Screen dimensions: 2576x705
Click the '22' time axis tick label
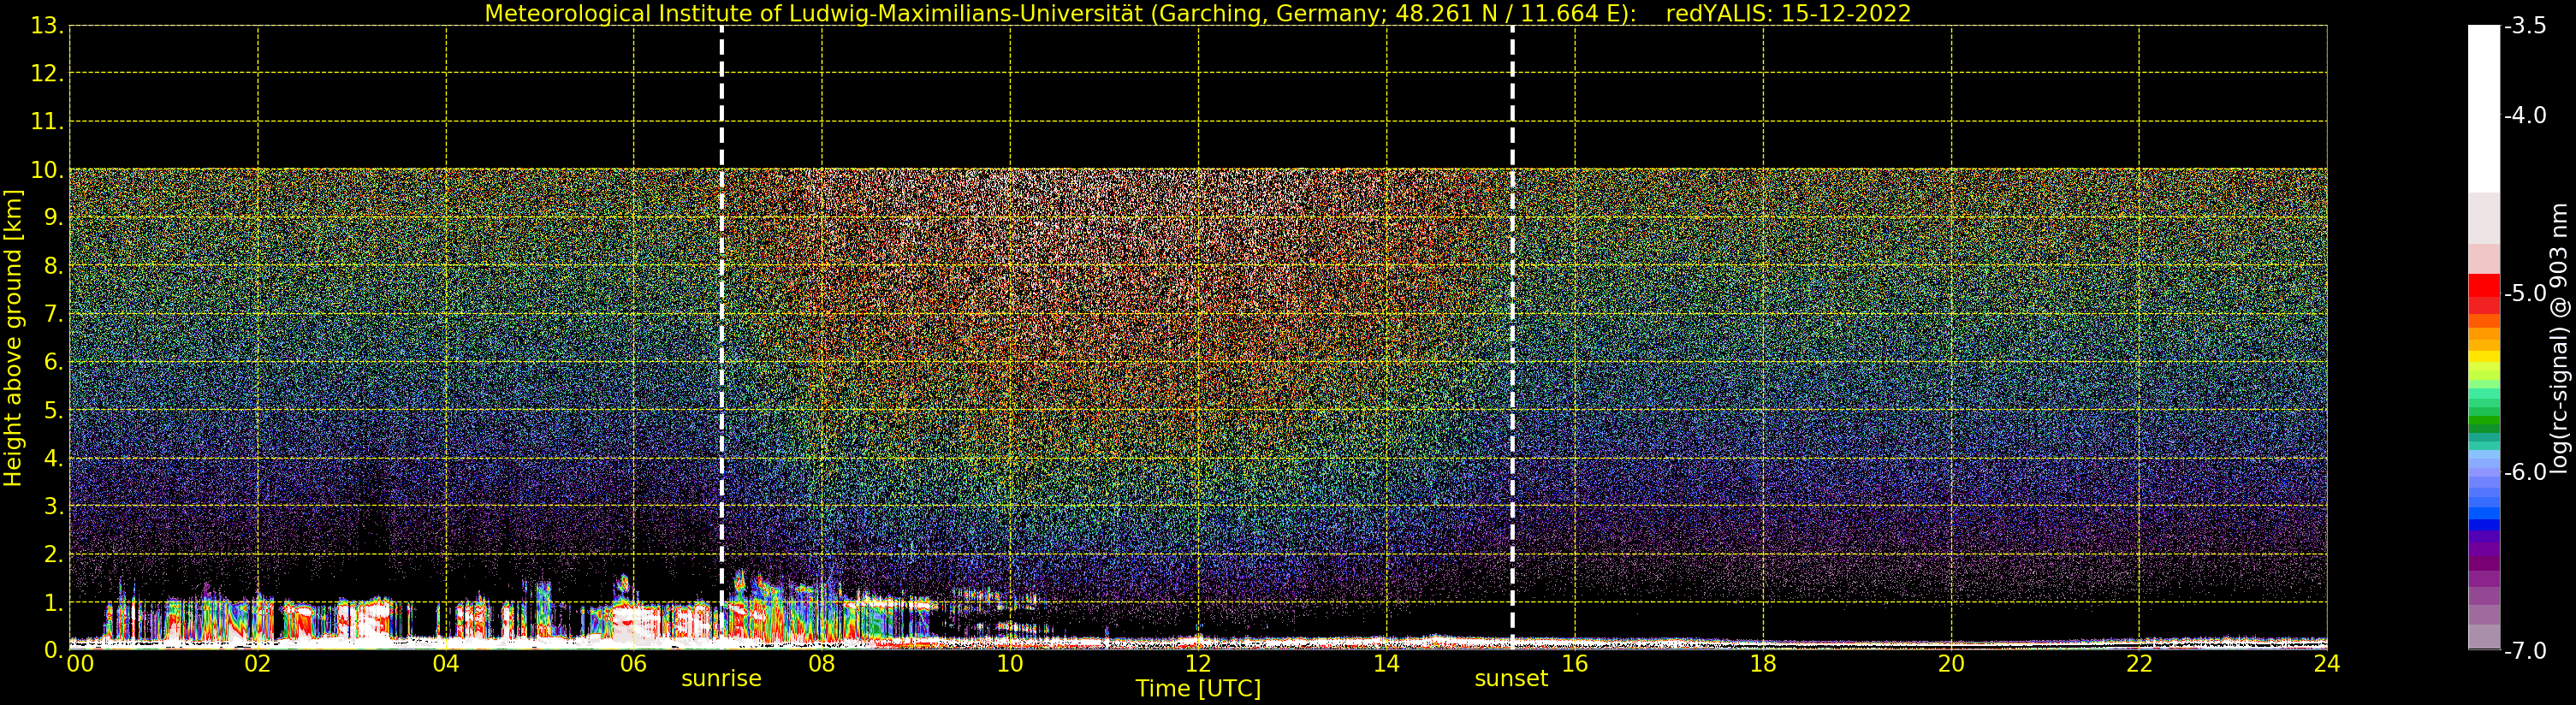click(x=2139, y=664)
